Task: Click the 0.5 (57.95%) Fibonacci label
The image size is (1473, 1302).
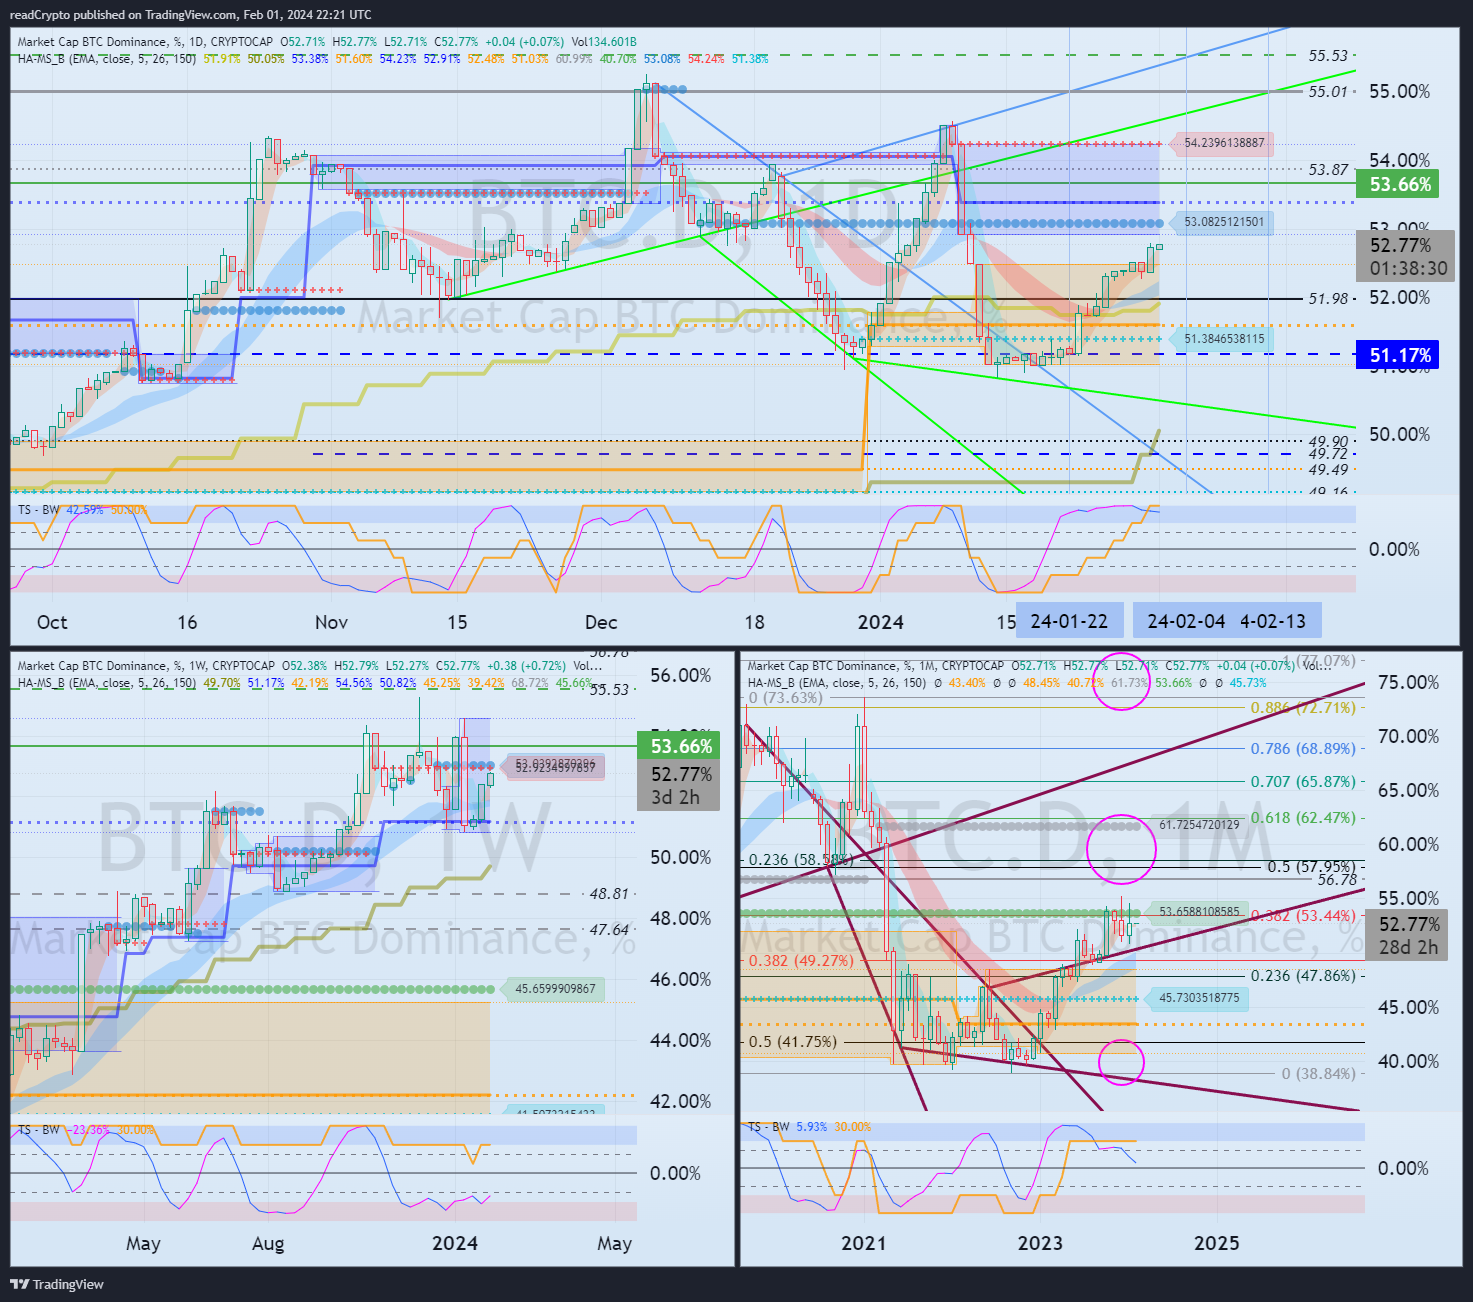Action: click(x=1312, y=867)
